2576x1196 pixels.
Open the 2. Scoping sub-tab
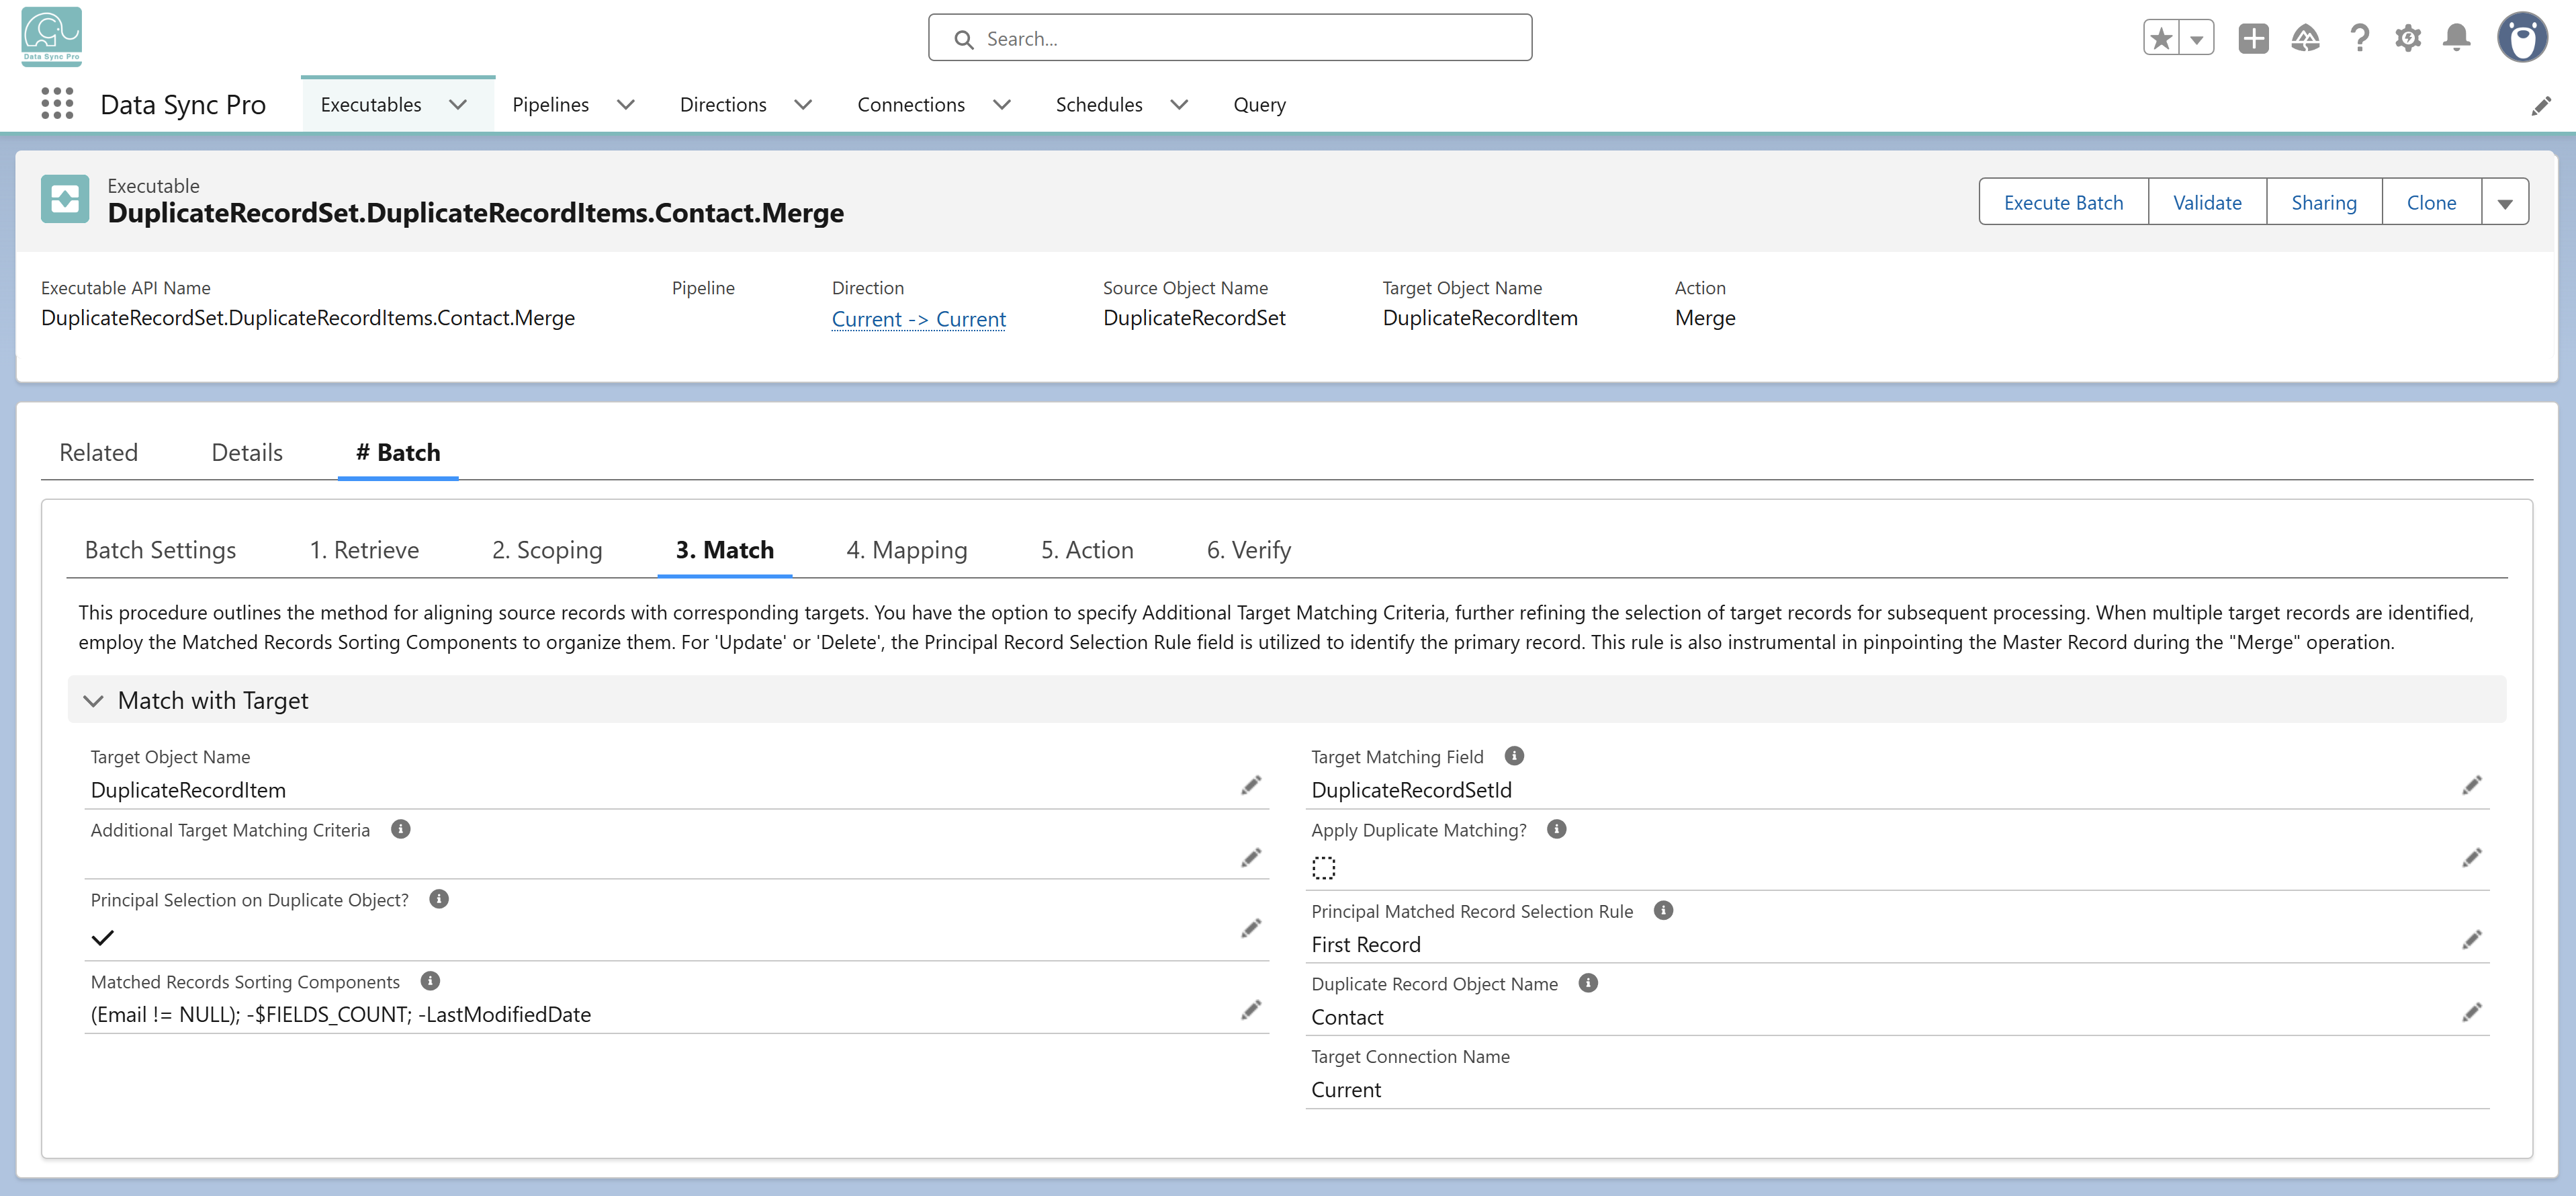(547, 550)
